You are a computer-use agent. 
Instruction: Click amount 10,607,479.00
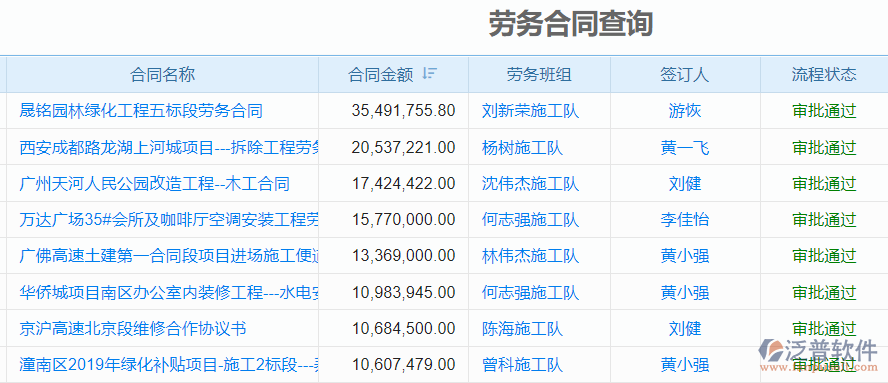click(403, 364)
